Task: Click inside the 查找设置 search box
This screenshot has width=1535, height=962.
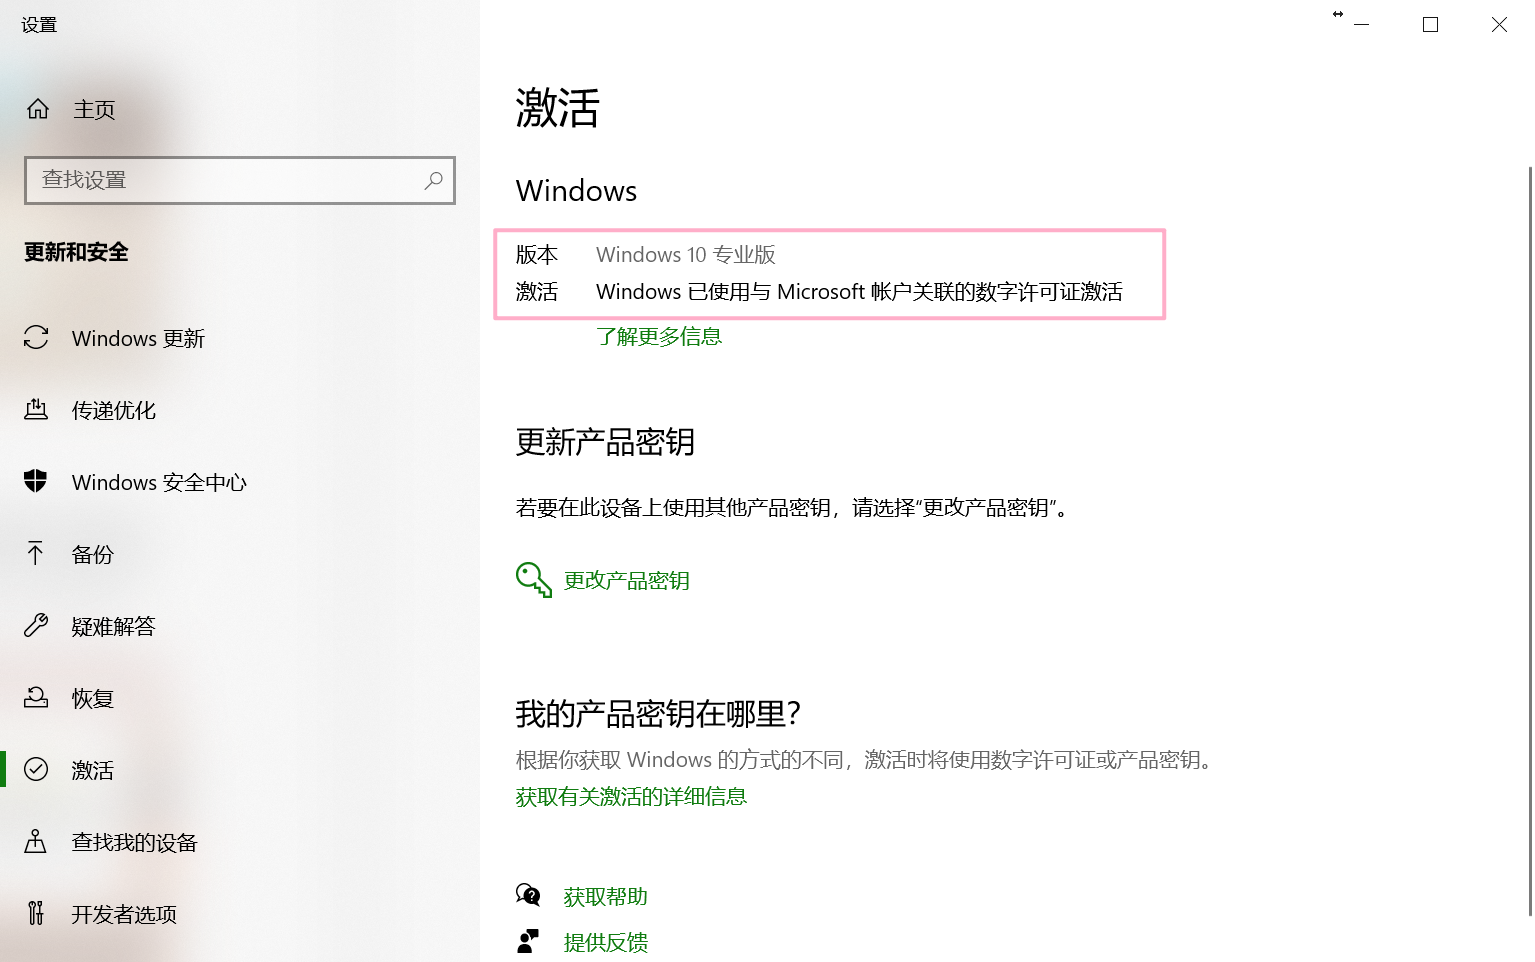Action: pos(220,180)
